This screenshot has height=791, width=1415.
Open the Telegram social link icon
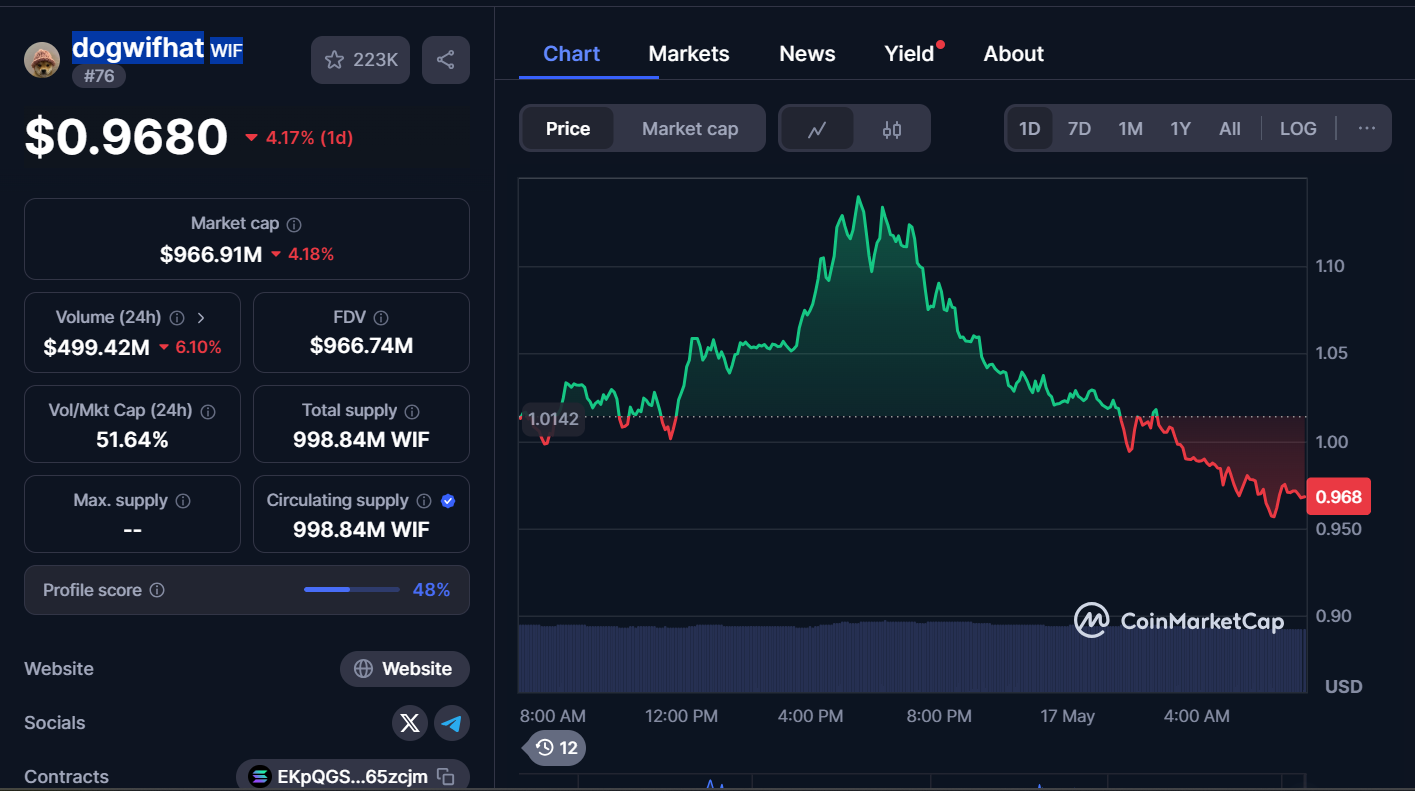[452, 723]
